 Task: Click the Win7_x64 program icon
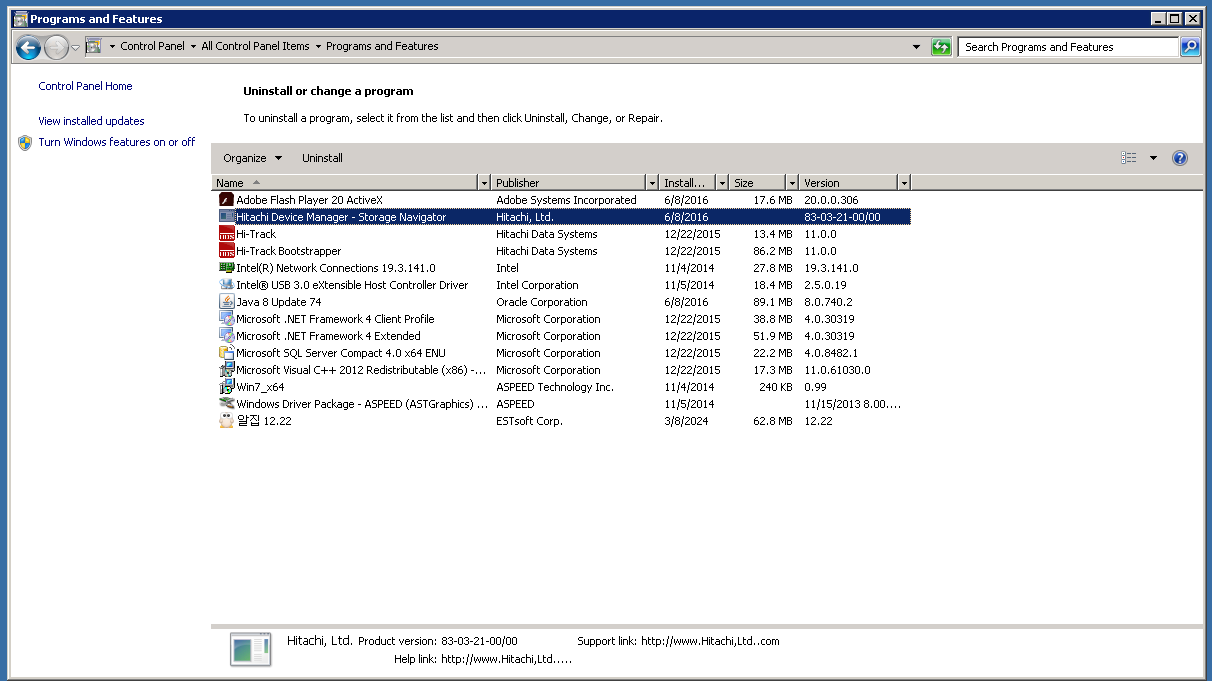tap(226, 387)
